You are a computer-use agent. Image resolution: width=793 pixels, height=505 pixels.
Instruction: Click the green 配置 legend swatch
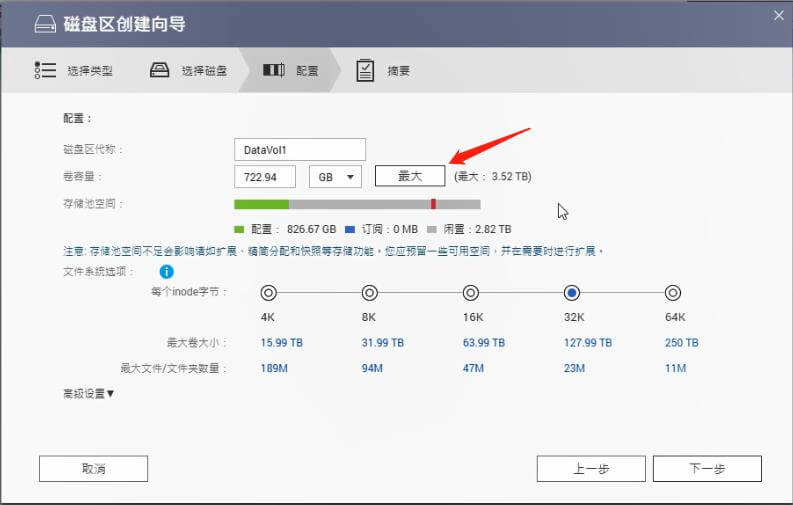point(239,229)
